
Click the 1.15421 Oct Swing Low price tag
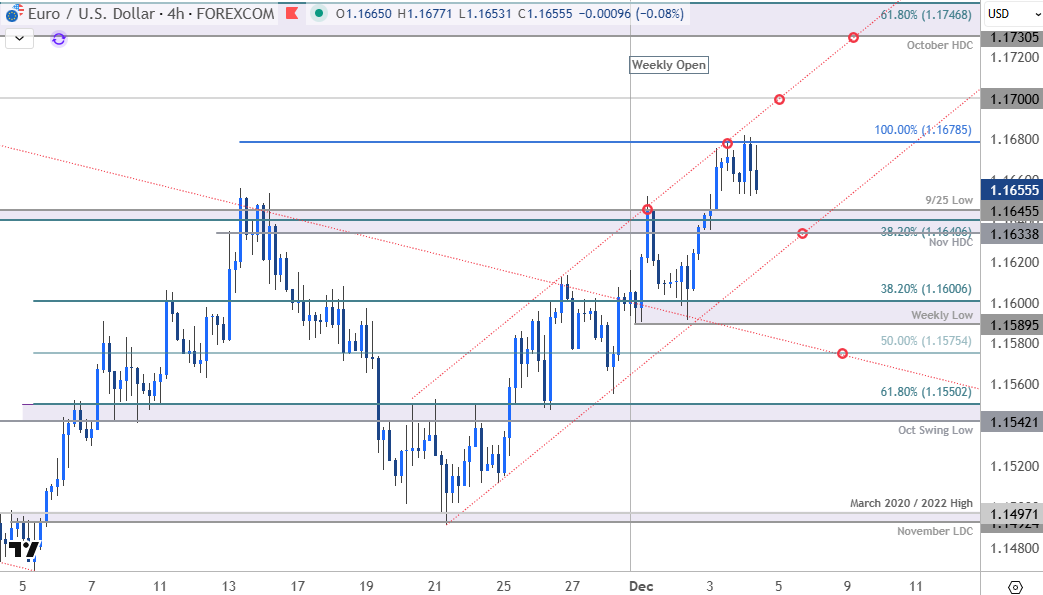[x=1012, y=423]
